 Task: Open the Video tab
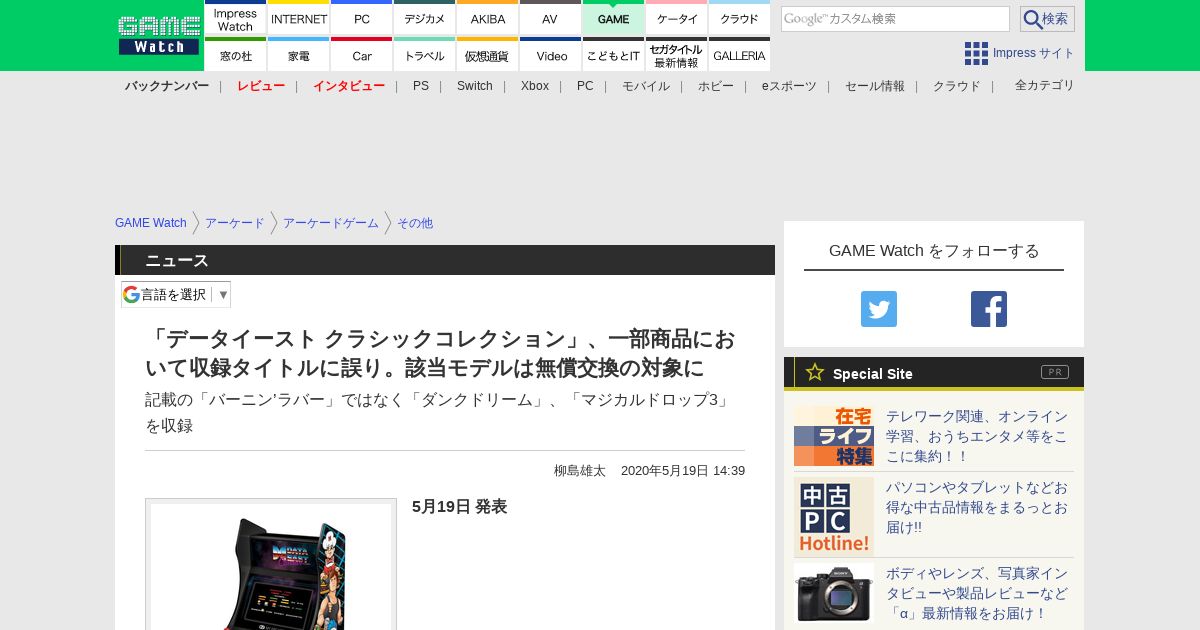pos(550,55)
